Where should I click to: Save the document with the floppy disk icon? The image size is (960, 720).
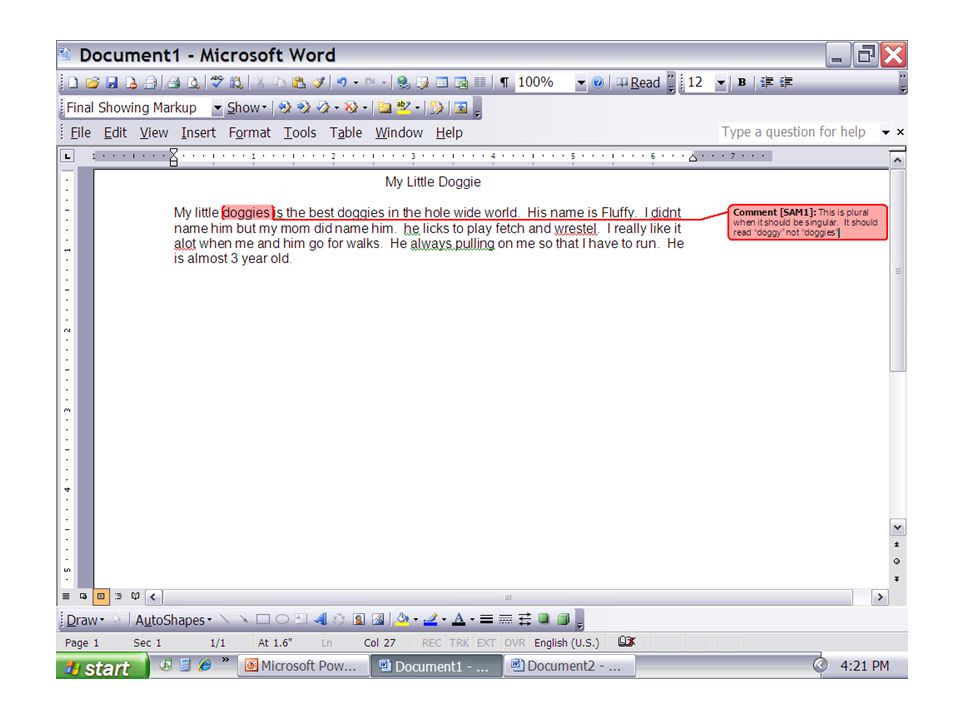click(111, 83)
